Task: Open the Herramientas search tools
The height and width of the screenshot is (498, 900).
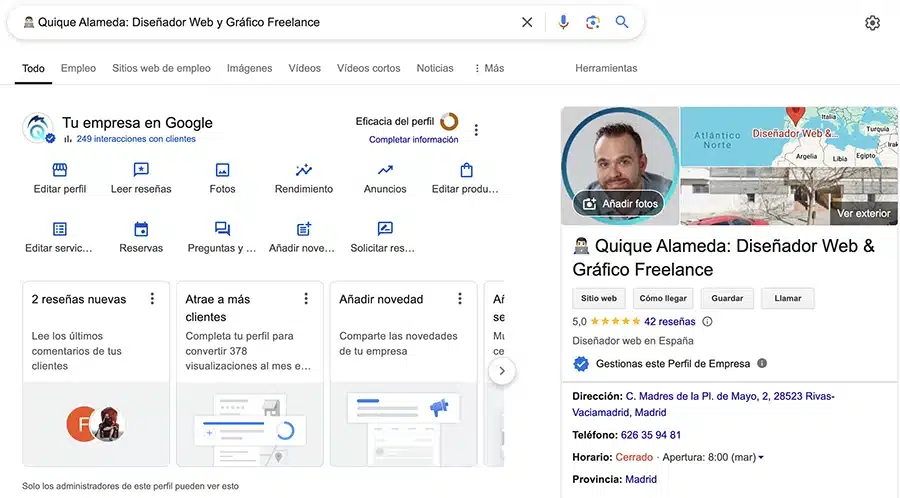Action: [606, 68]
